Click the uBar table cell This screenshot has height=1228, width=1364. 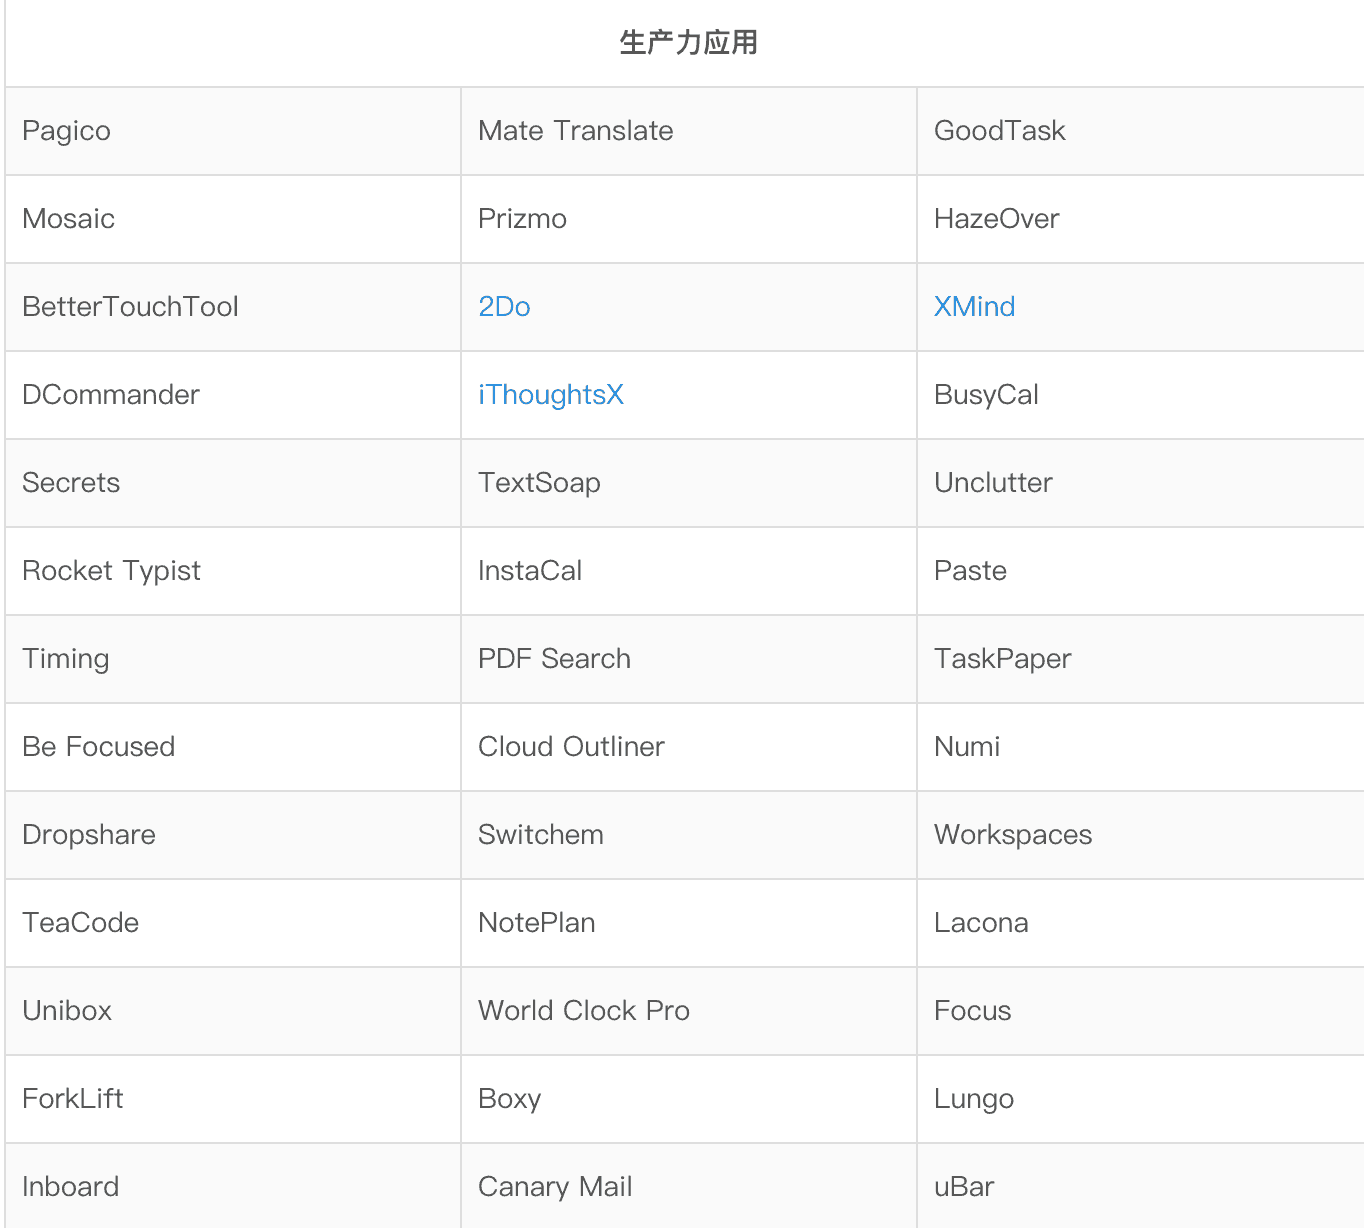pyautogui.click(x=964, y=1187)
